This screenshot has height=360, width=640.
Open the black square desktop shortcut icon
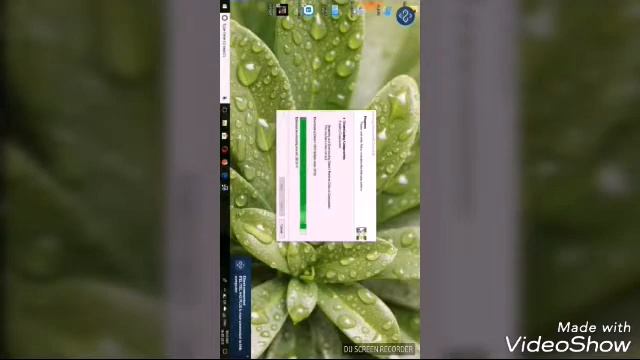(x=282, y=10)
